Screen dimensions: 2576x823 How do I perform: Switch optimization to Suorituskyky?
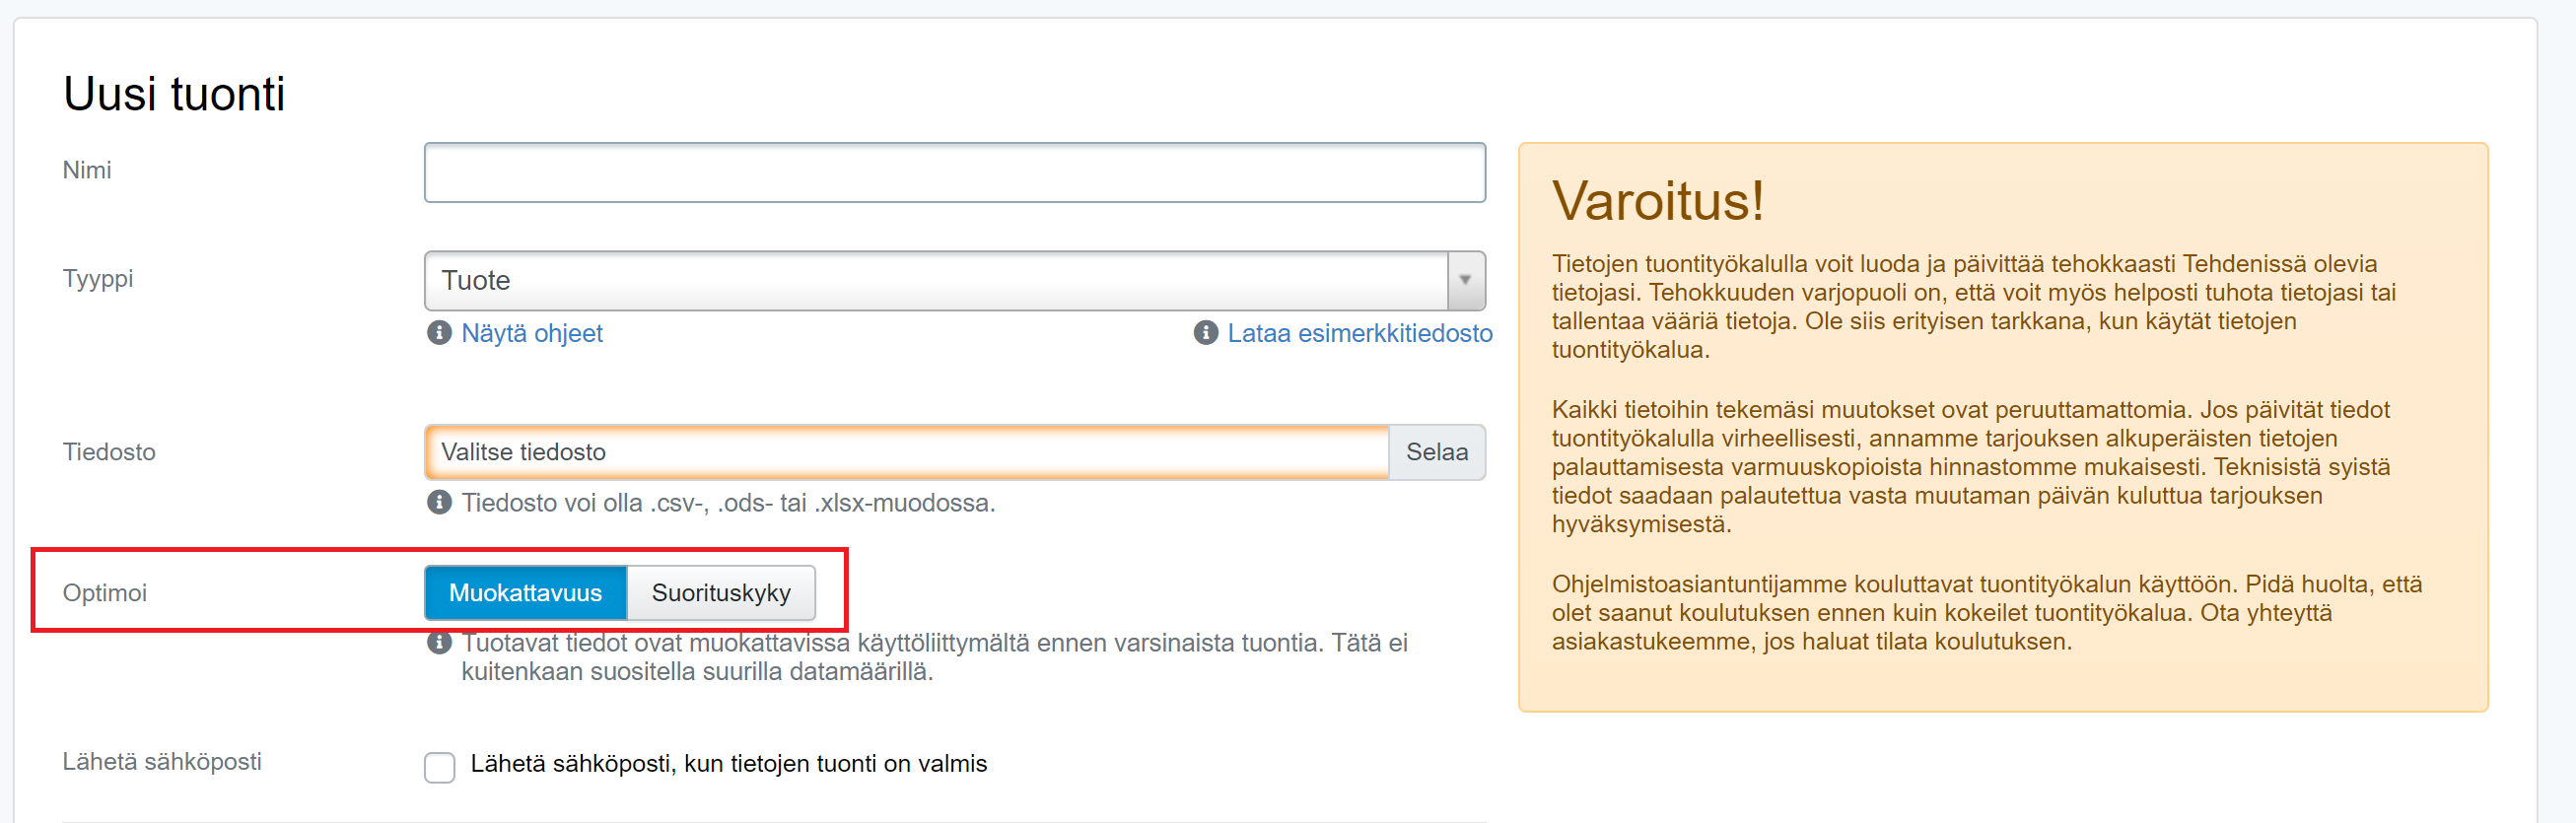point(720,593)
